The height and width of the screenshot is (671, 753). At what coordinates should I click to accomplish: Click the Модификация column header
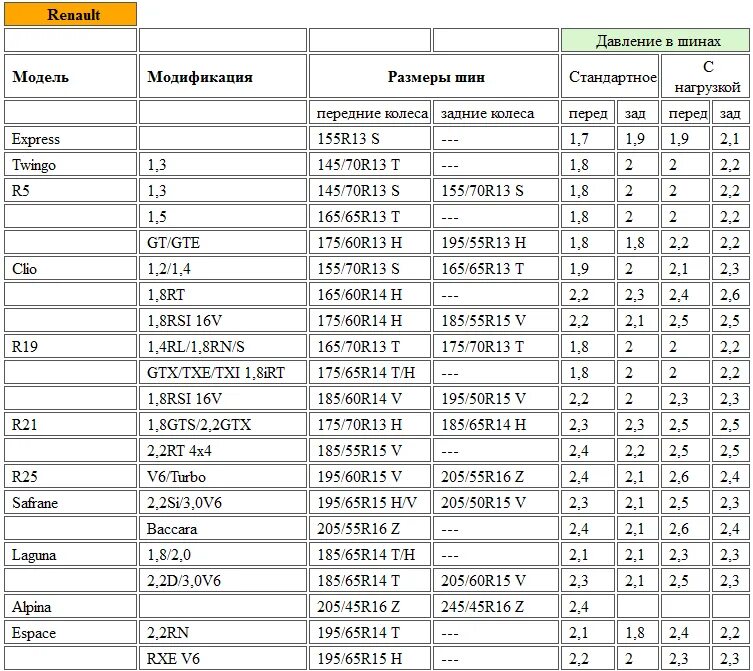pos(223,76)
